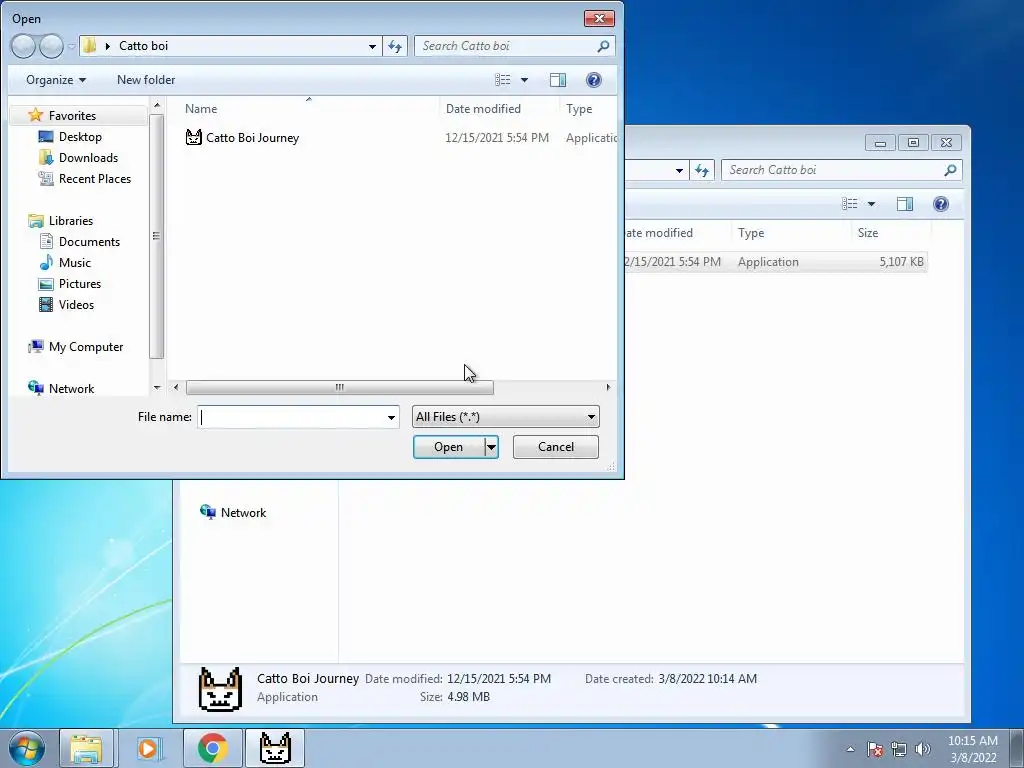Click the volume speaker icon in tray
This screenshot has height=768, width=1024.
pos(923,749)
